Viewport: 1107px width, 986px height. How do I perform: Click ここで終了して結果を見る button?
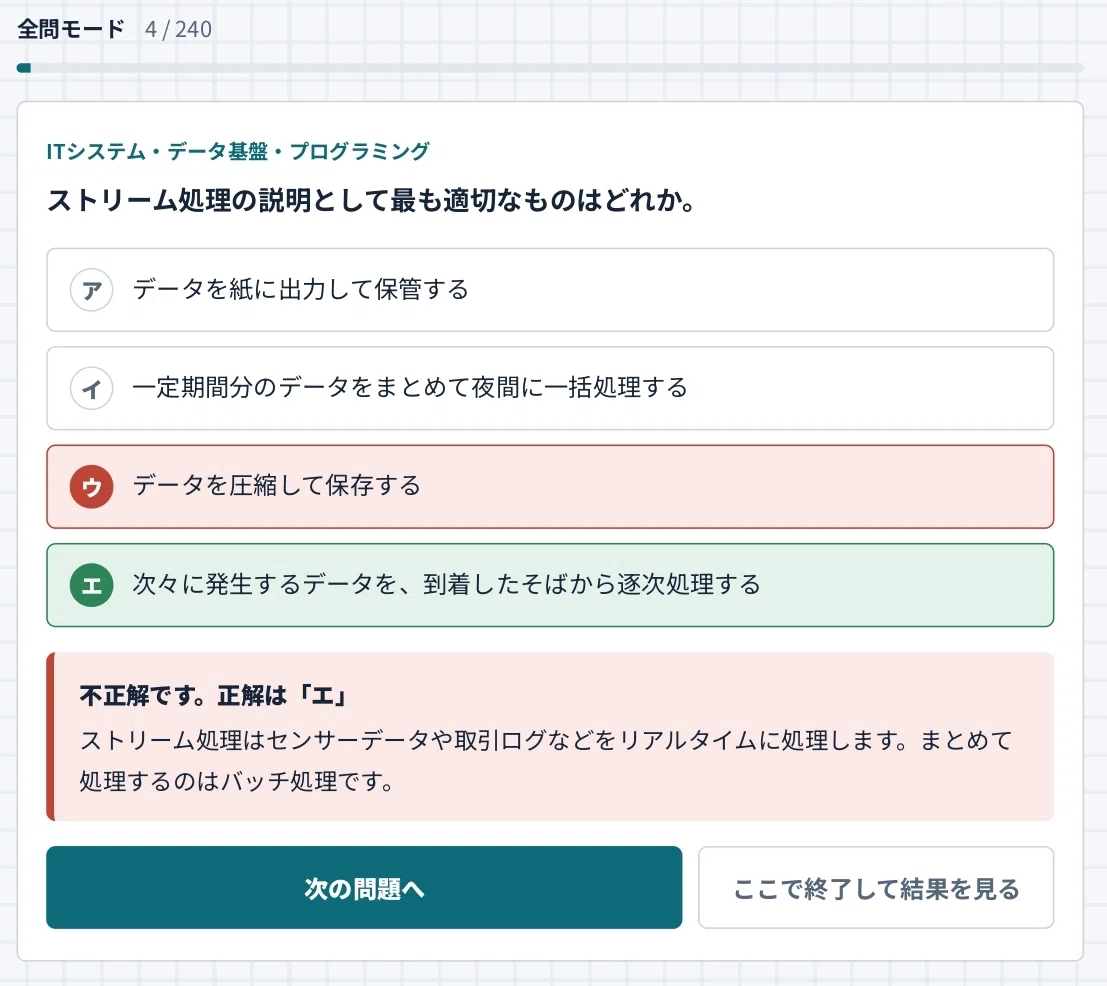pos(876,887)
